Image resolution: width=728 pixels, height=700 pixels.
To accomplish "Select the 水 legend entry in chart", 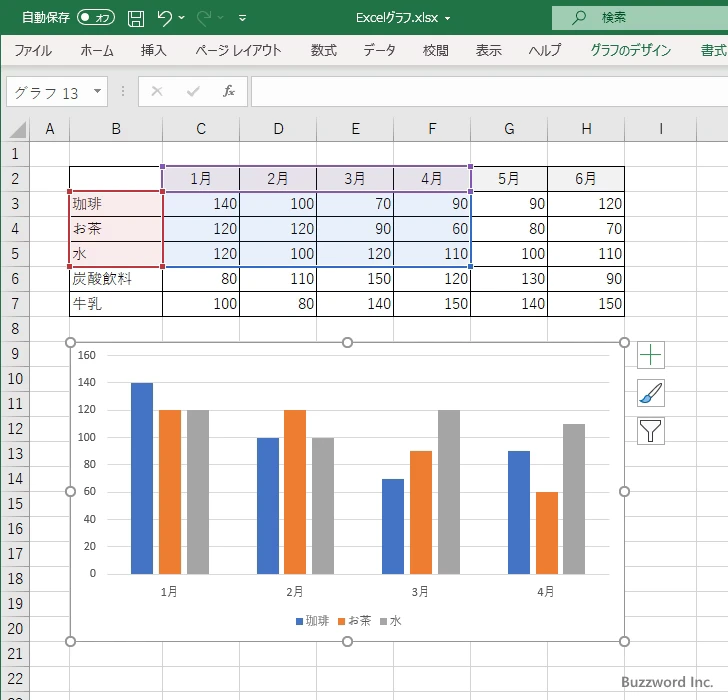I will click(x=390, y=621).
